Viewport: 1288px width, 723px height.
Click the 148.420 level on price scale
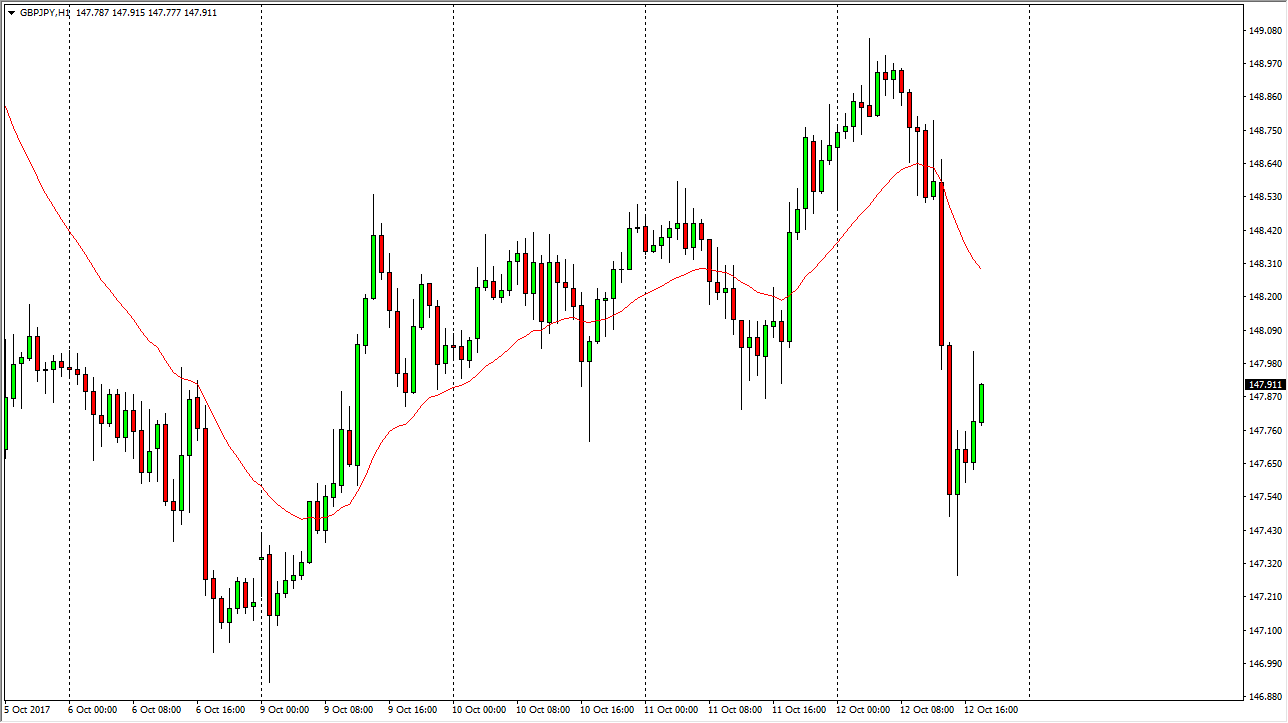coord(1264,231)
